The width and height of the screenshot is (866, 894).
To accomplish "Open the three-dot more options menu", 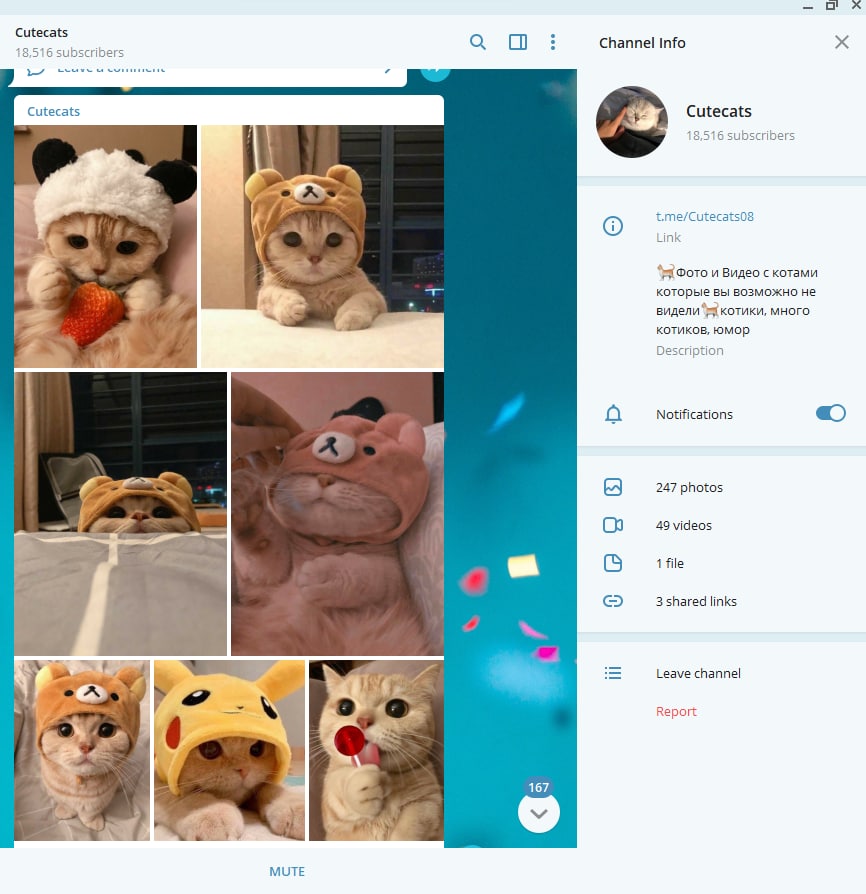I will (x=552, y=42).
